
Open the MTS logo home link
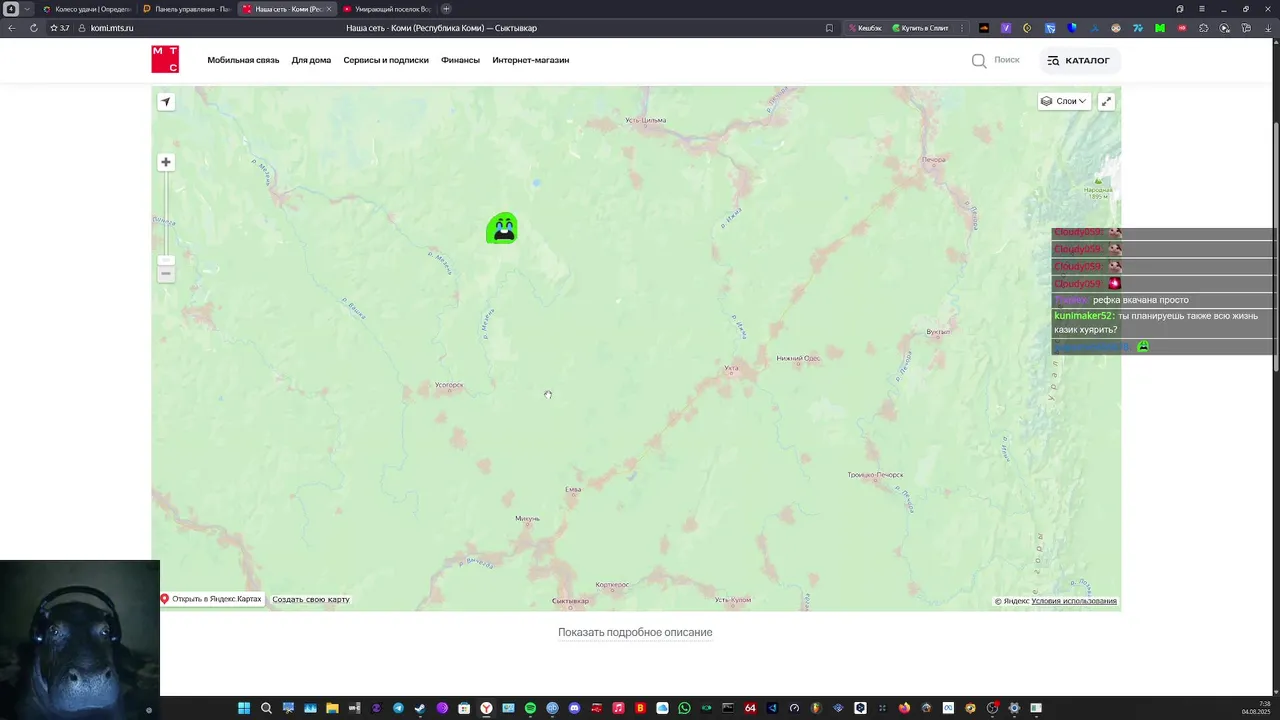point(165,60)
